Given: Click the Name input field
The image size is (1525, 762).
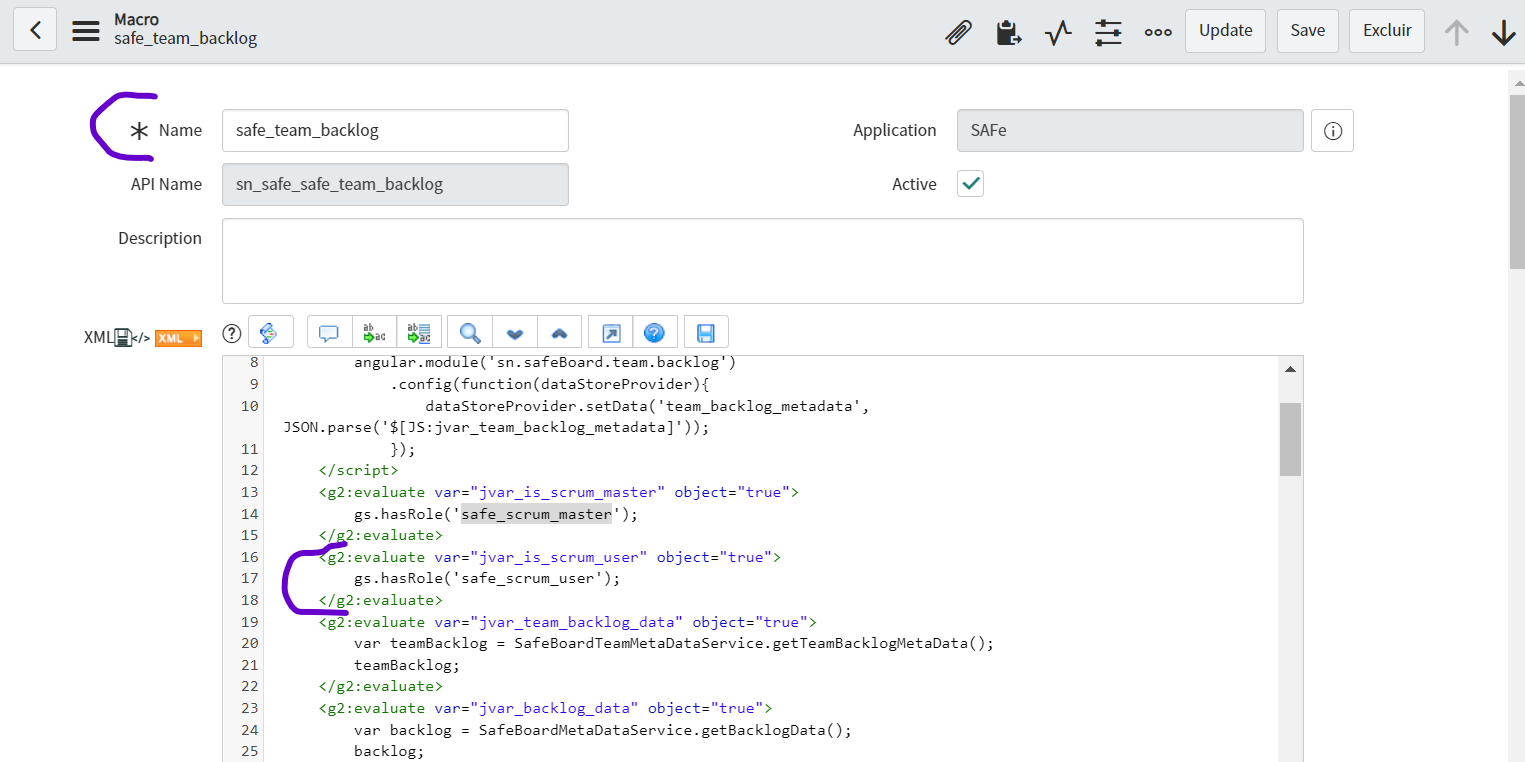Looking at the screenshot, I should pyautogui.click(x=395, y=130).
